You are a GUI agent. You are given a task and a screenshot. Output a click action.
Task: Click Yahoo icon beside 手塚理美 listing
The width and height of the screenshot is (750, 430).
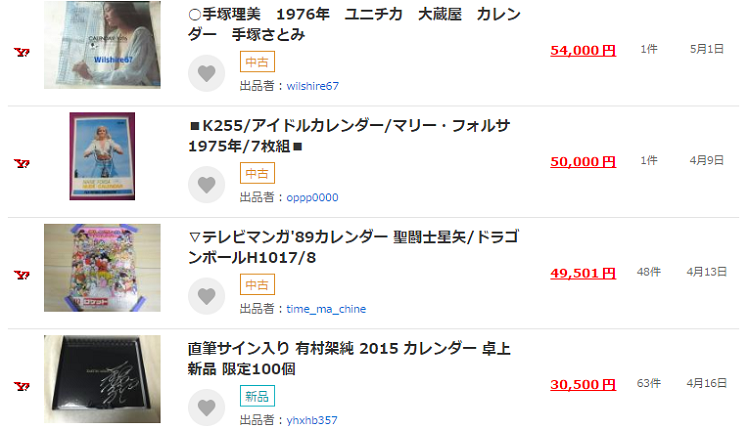[21, 52]
